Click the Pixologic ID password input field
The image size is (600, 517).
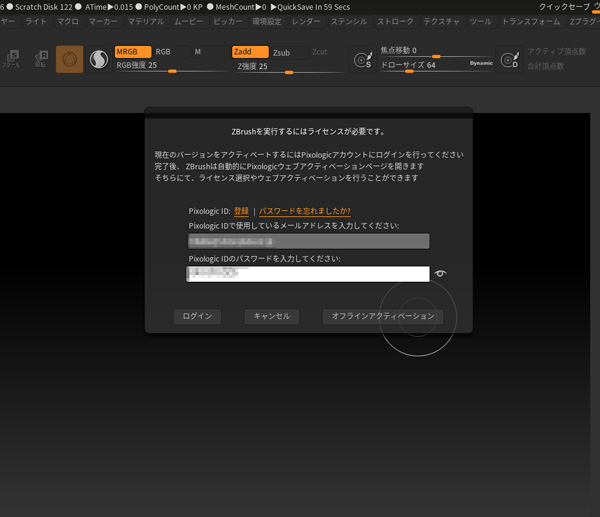(x=308, y=274)
